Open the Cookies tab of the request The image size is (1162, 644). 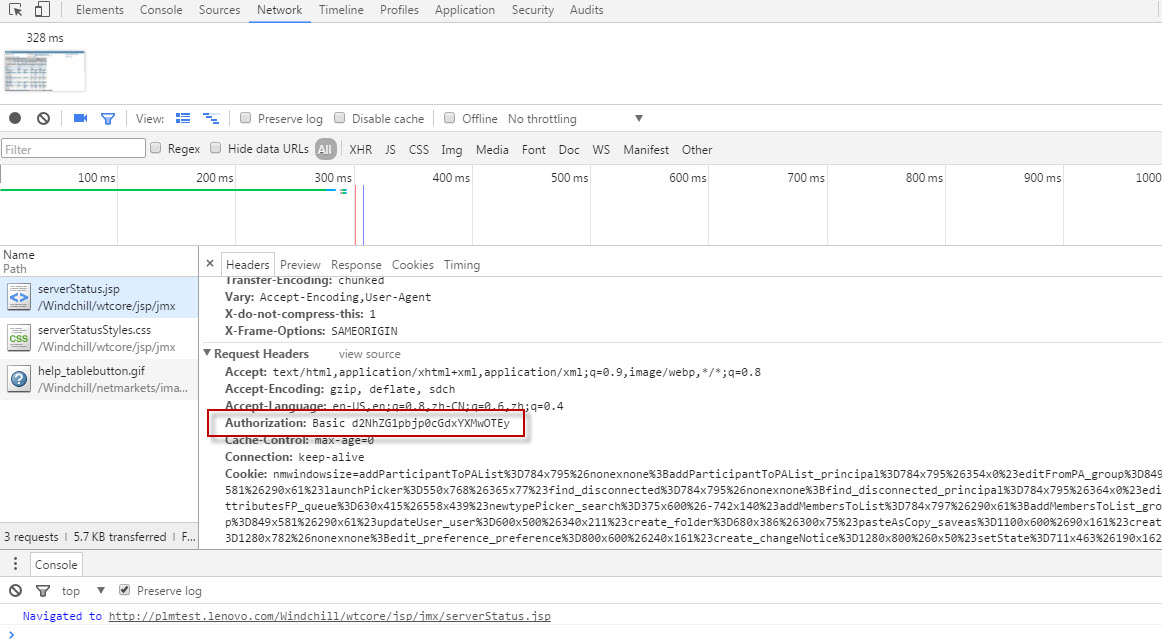click(x=412, y=264)
